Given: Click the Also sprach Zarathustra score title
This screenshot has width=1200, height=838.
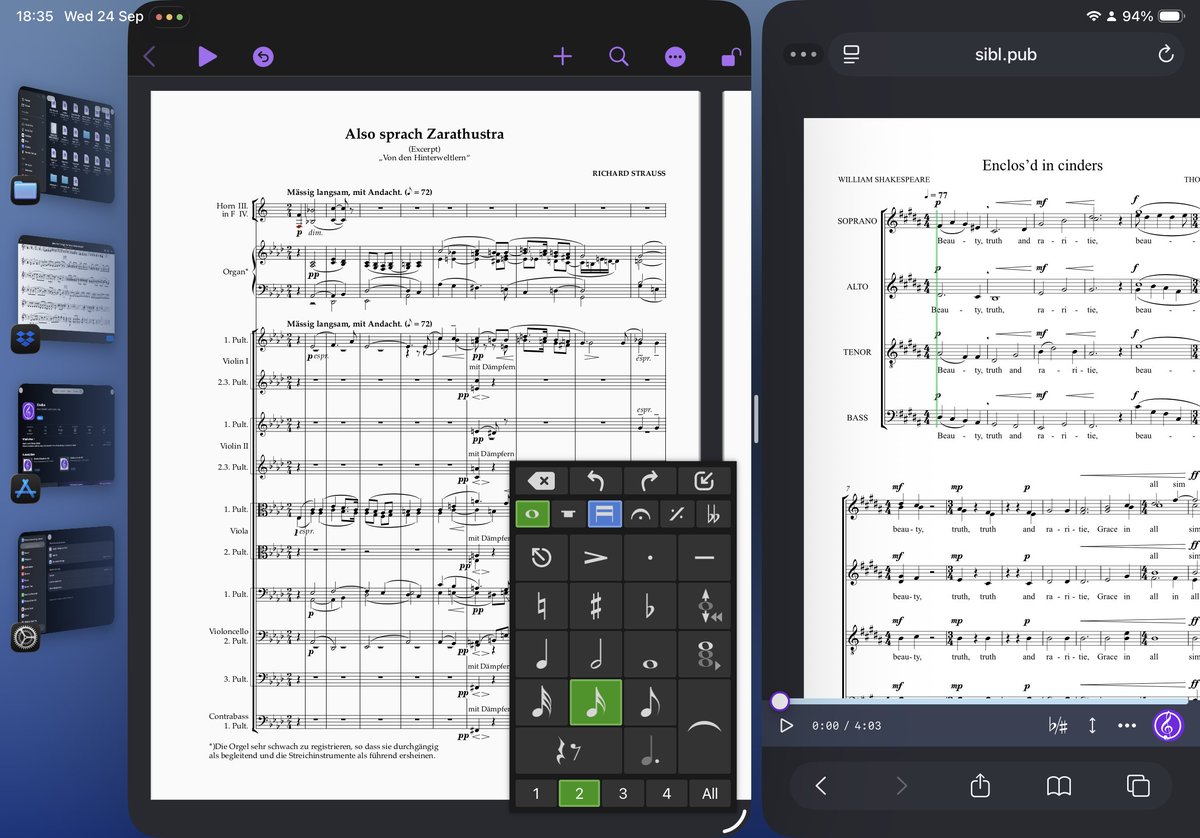Looking at the screenshot, I should point(424,134).
